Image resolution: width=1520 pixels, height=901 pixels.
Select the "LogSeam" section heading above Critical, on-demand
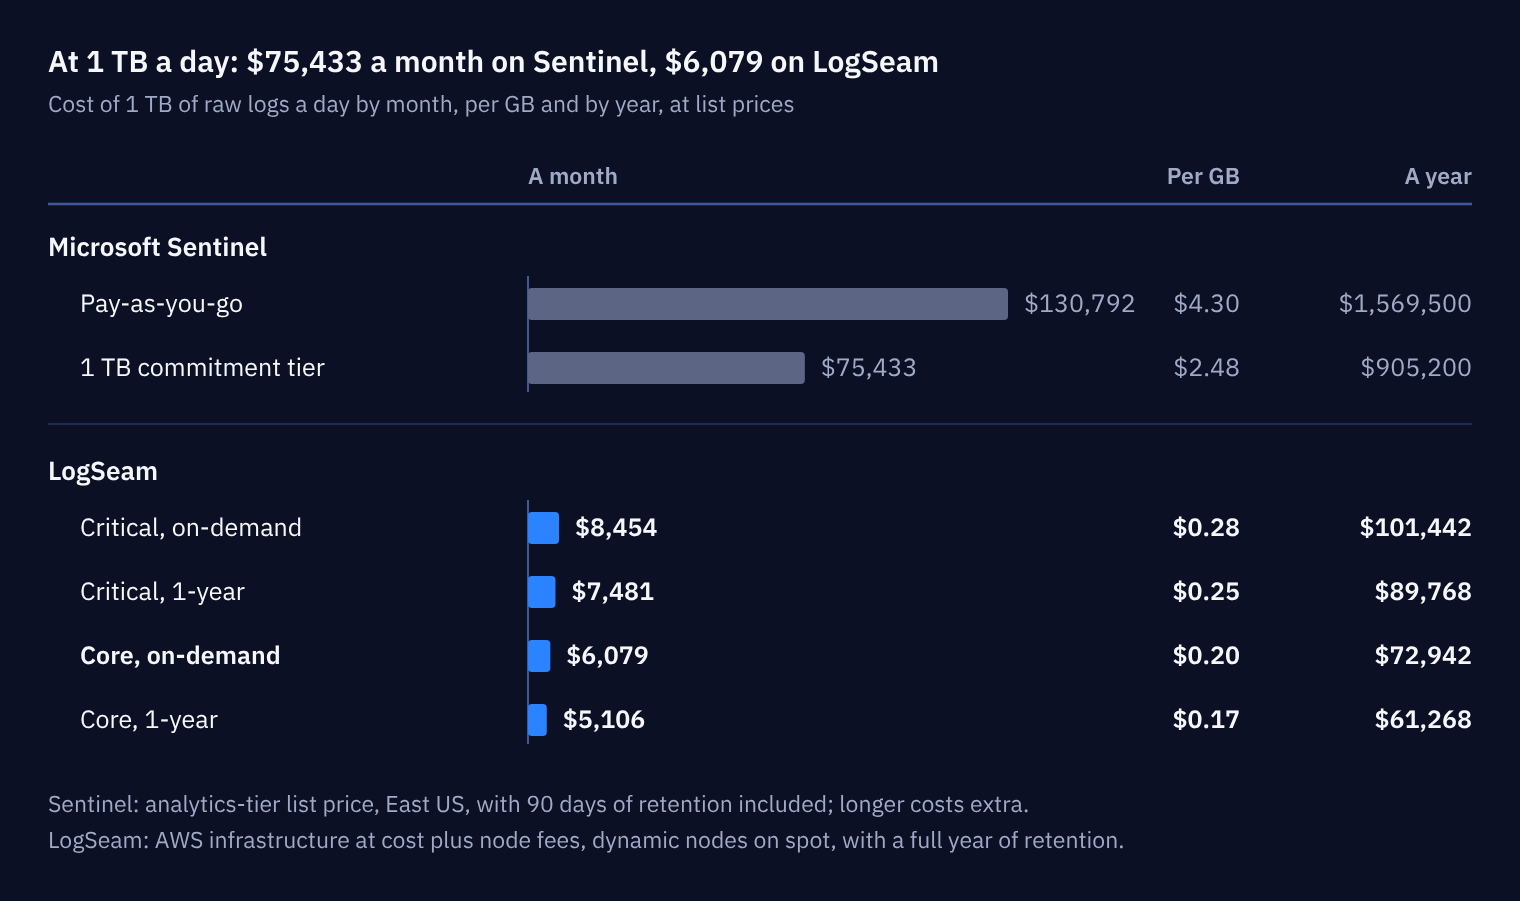103,472
